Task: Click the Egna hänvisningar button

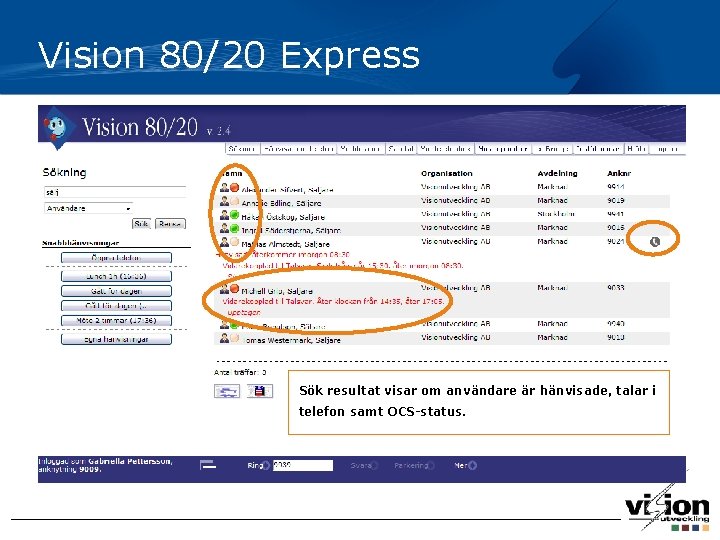Action: tap(116, 339)
